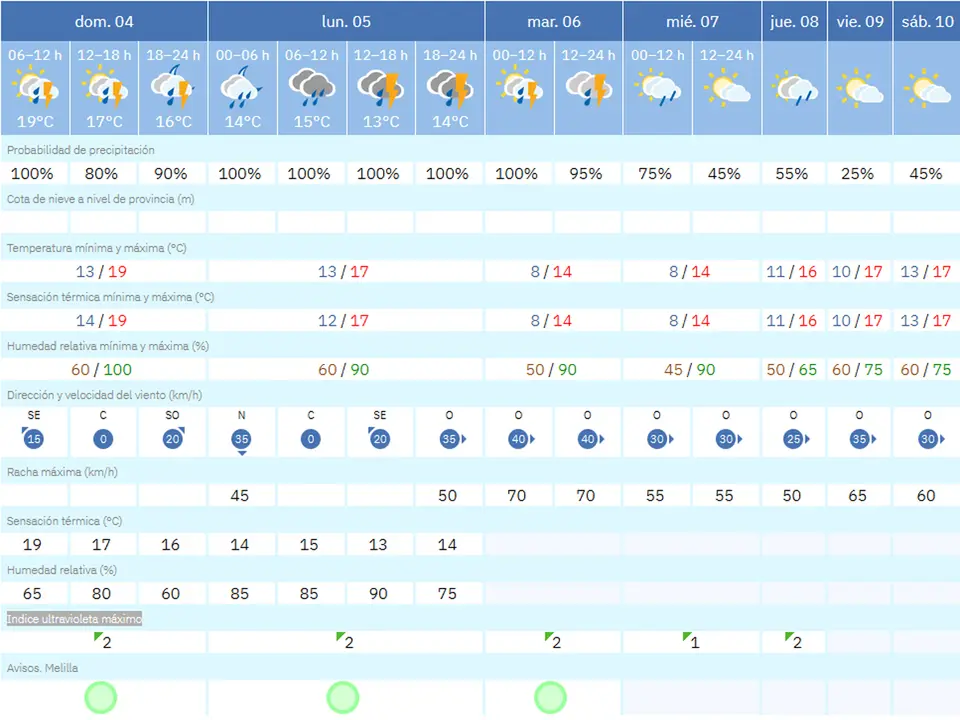Click the SE 15 wind icon for dom. 04

point(33,438)
